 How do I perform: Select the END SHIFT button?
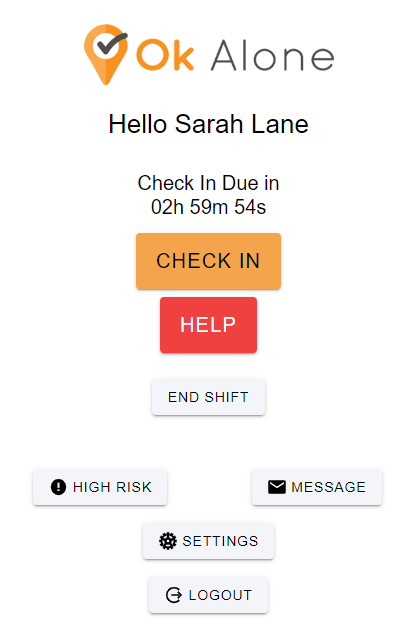point(208,397)
